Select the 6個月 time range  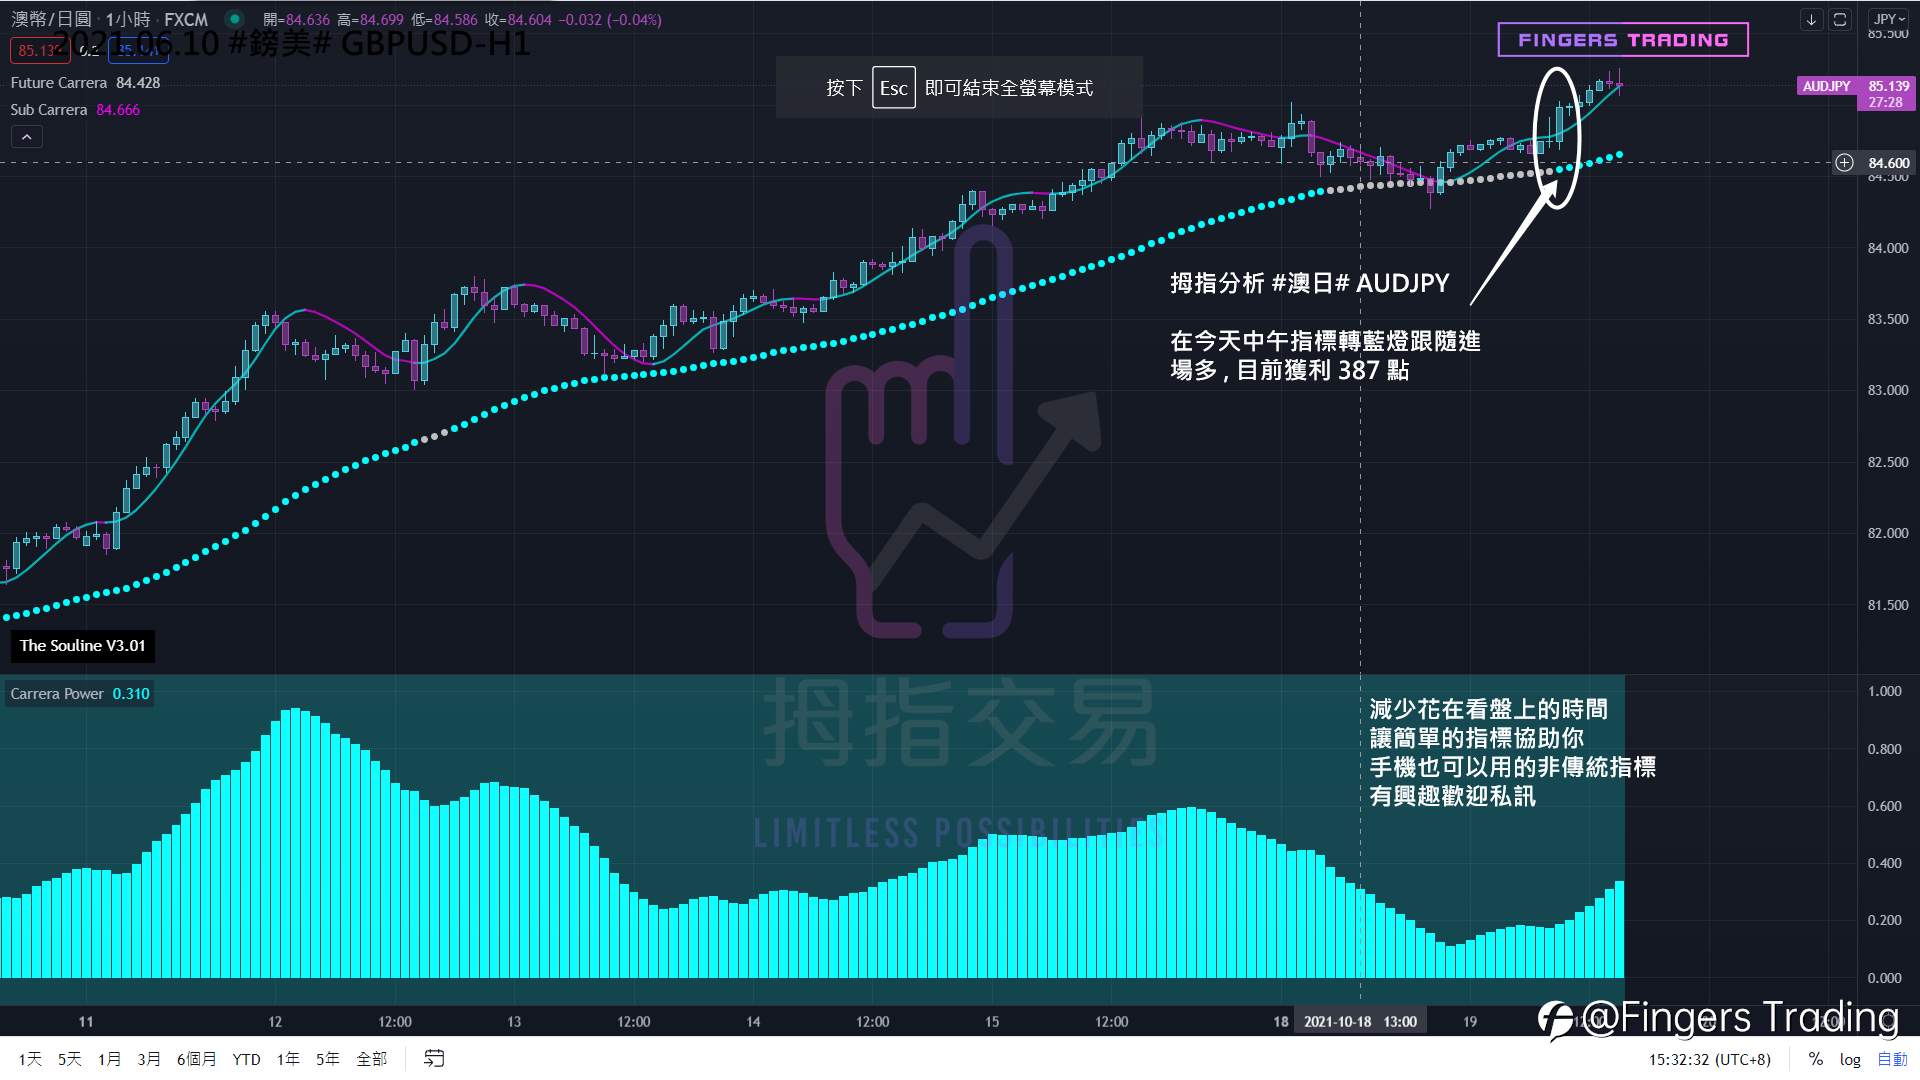click(x=196, y=1059)
